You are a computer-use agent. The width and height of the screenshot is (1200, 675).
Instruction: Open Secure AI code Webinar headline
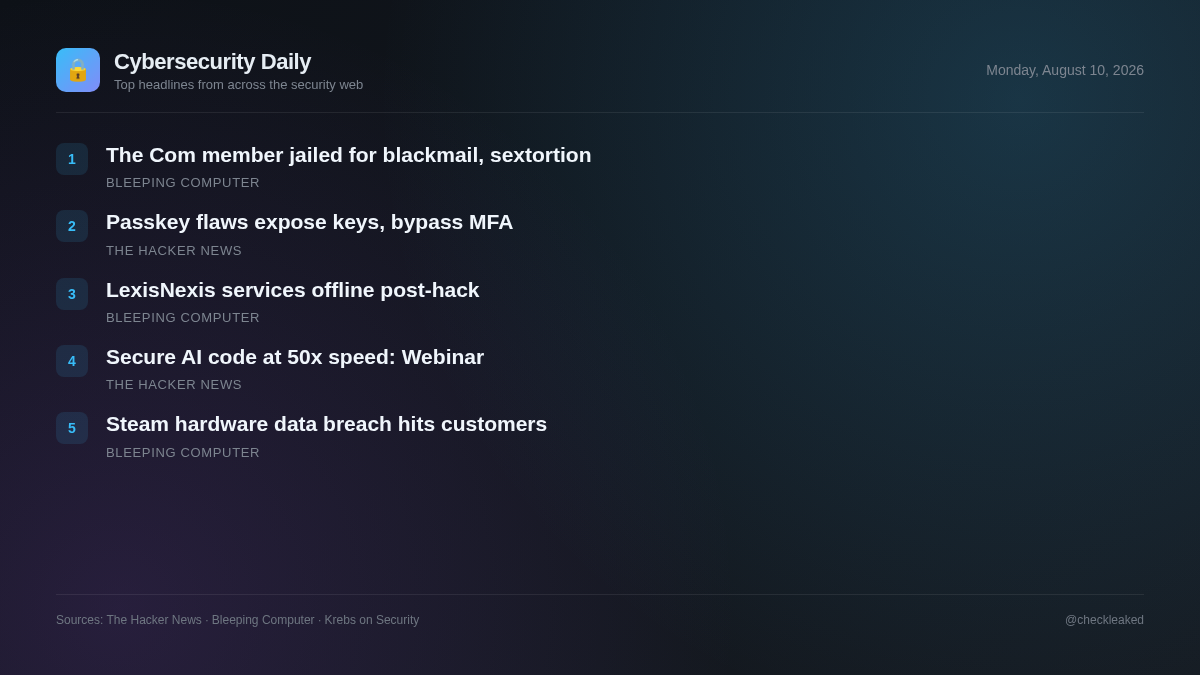[295, 357]
